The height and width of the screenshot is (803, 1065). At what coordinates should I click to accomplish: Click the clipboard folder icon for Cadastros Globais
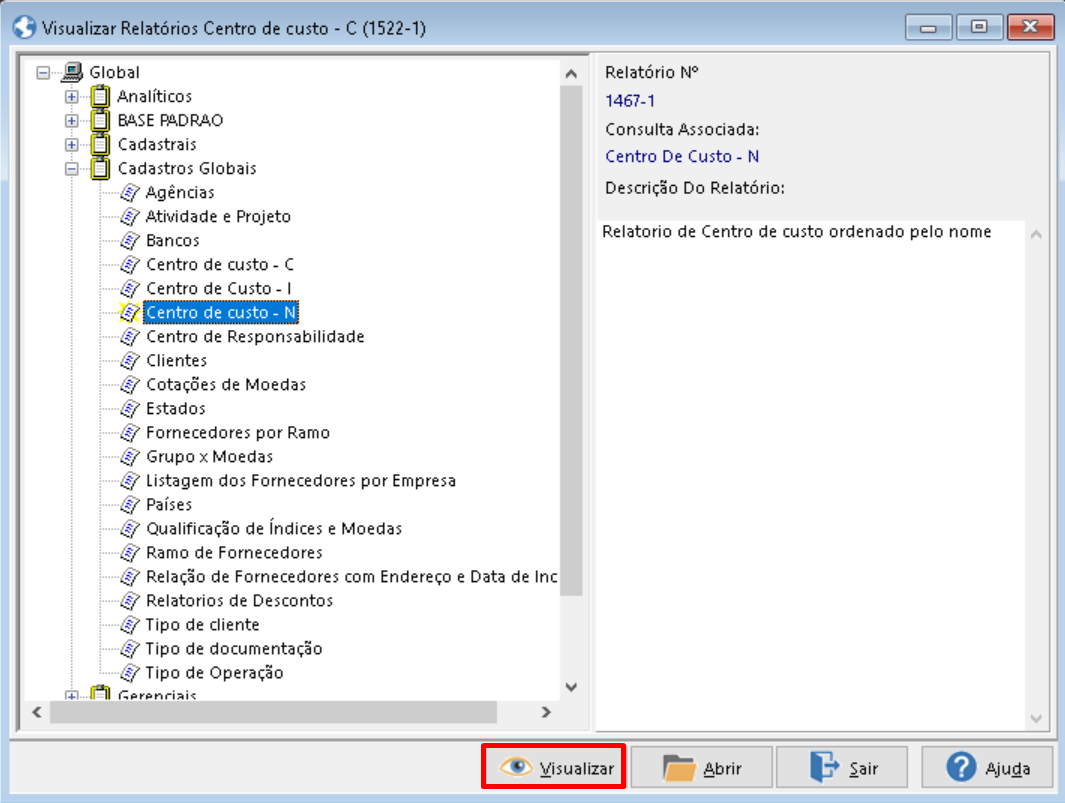click(100, 168)
